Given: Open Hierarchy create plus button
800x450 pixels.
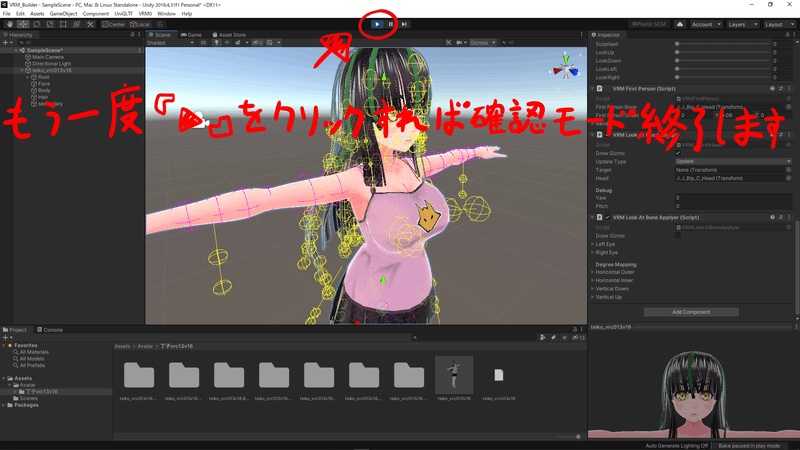Looking at the screenshot, I should pos(6,43).
